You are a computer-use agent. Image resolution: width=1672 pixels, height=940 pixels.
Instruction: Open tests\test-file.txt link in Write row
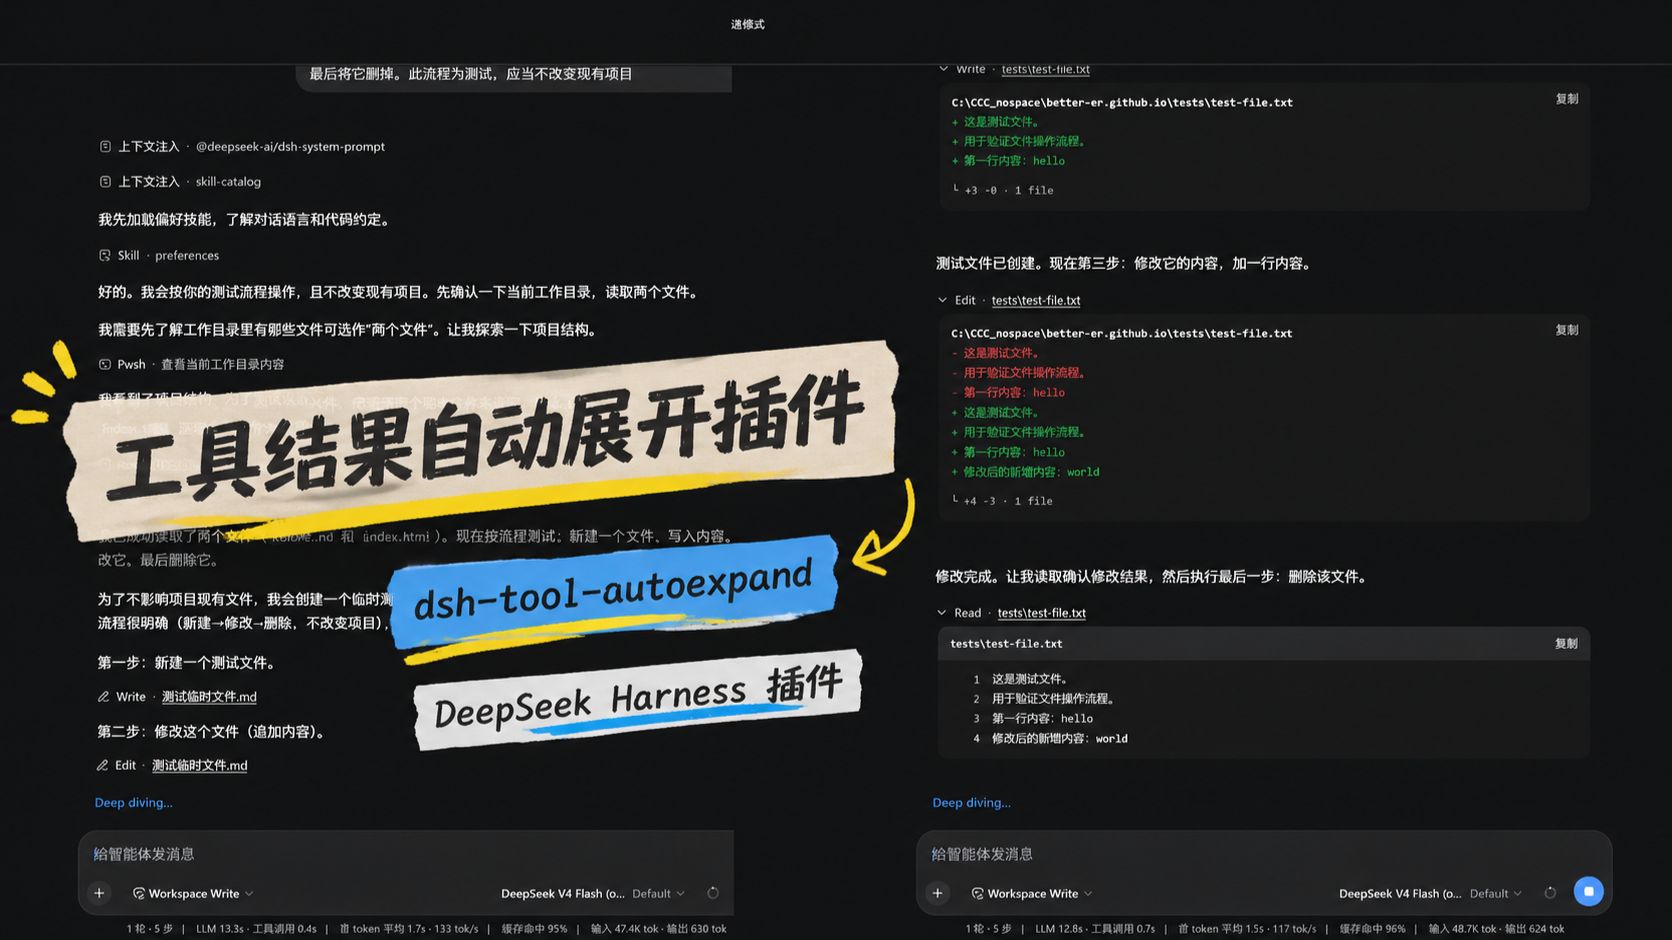click(1046, 69)
